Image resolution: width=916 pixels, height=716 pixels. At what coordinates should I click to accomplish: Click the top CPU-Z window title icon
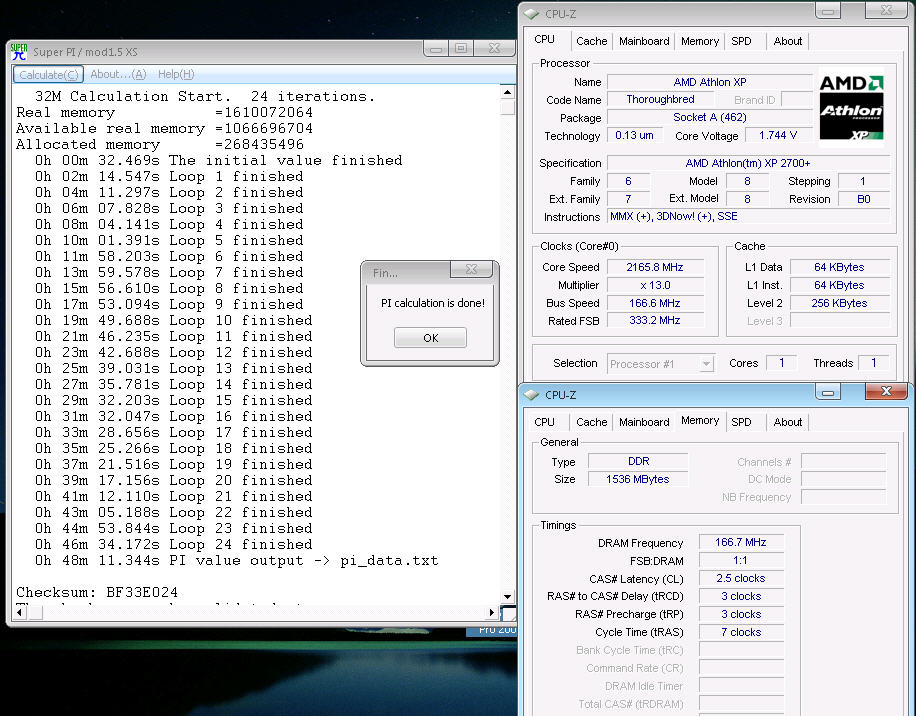click(531, 13)
